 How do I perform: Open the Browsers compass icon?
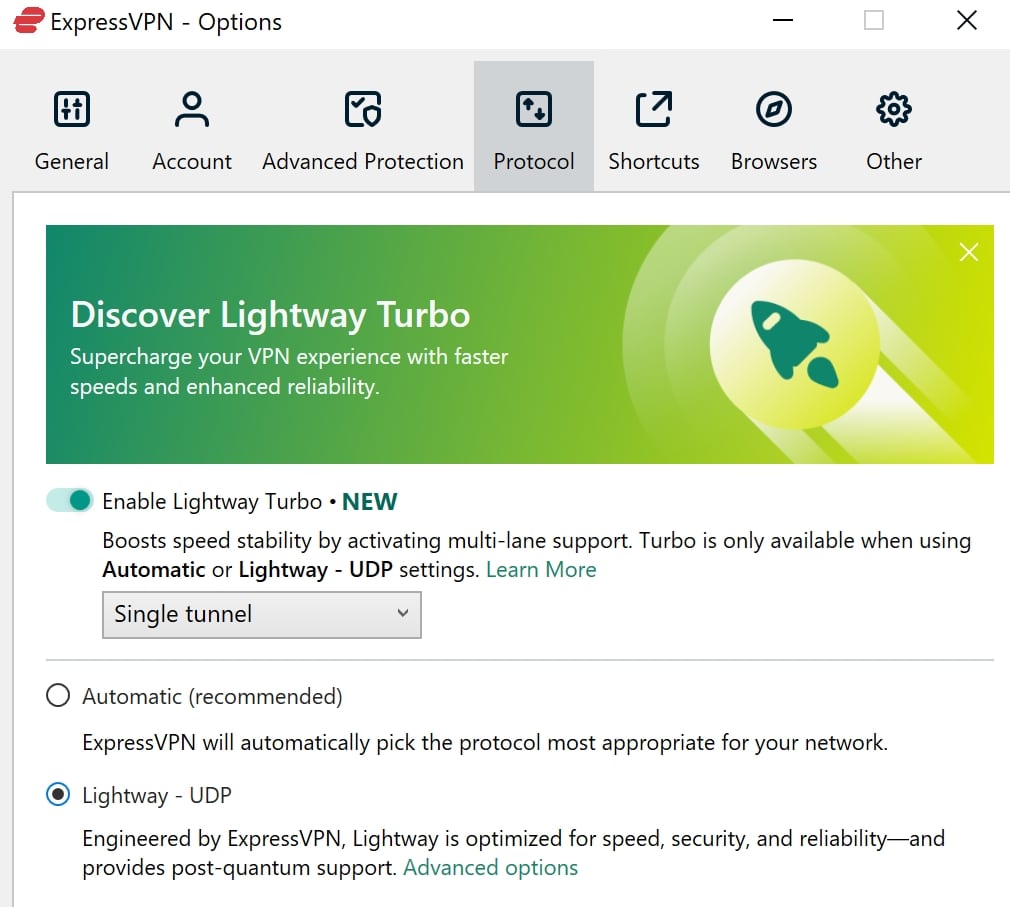[x=774, y=109]
